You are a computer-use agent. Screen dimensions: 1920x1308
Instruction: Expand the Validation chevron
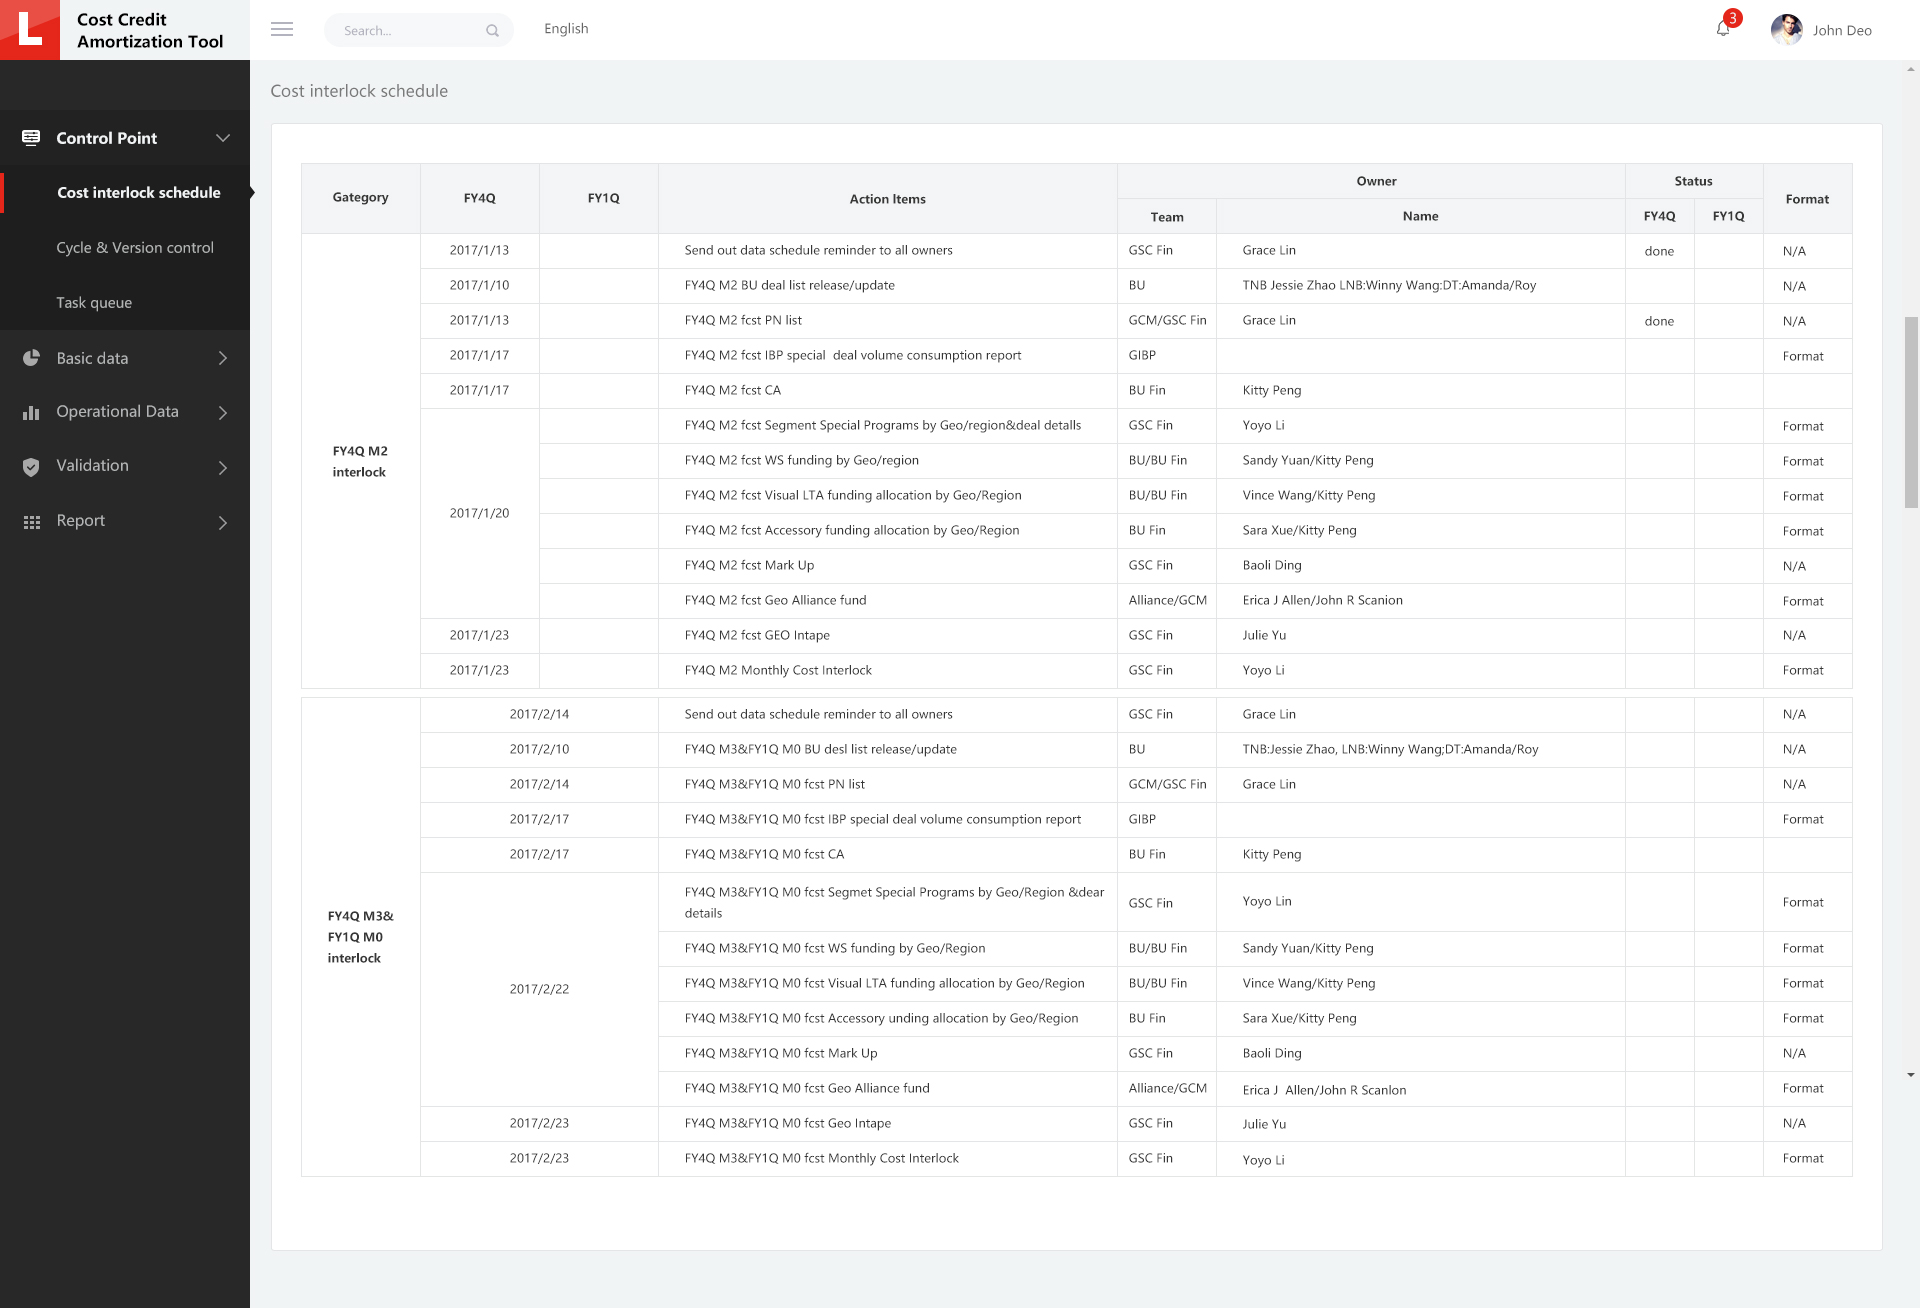click(x=223, y=467)
